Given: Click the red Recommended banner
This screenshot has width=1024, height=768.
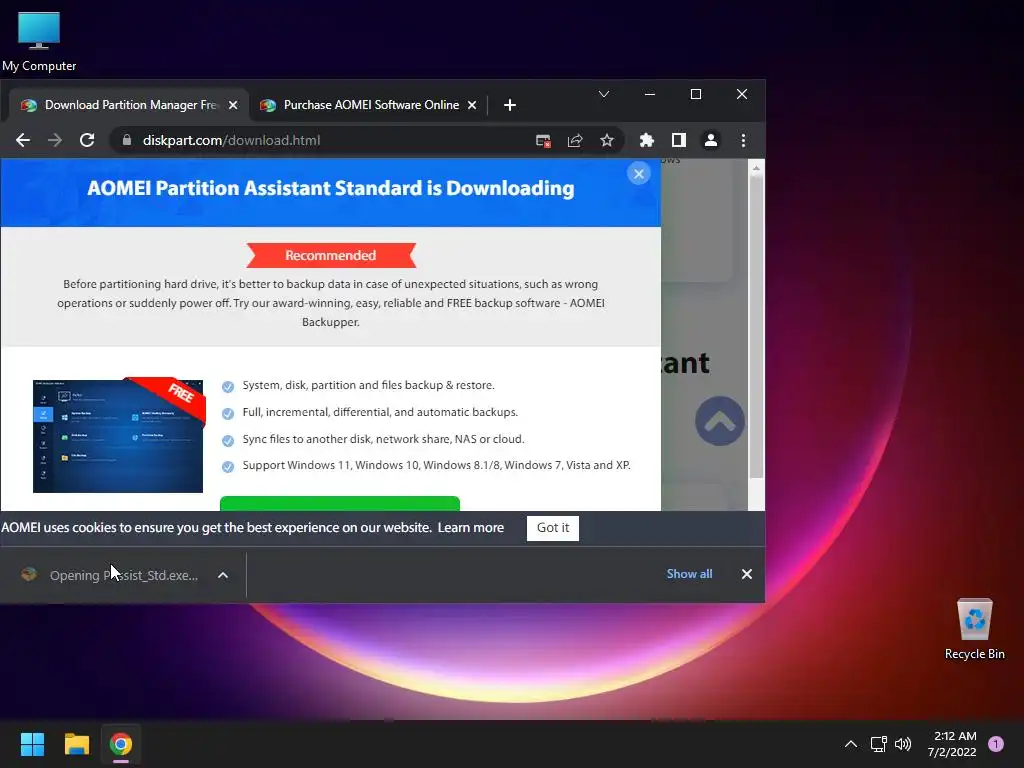Looking at the screenshot, I should [330, 255].
